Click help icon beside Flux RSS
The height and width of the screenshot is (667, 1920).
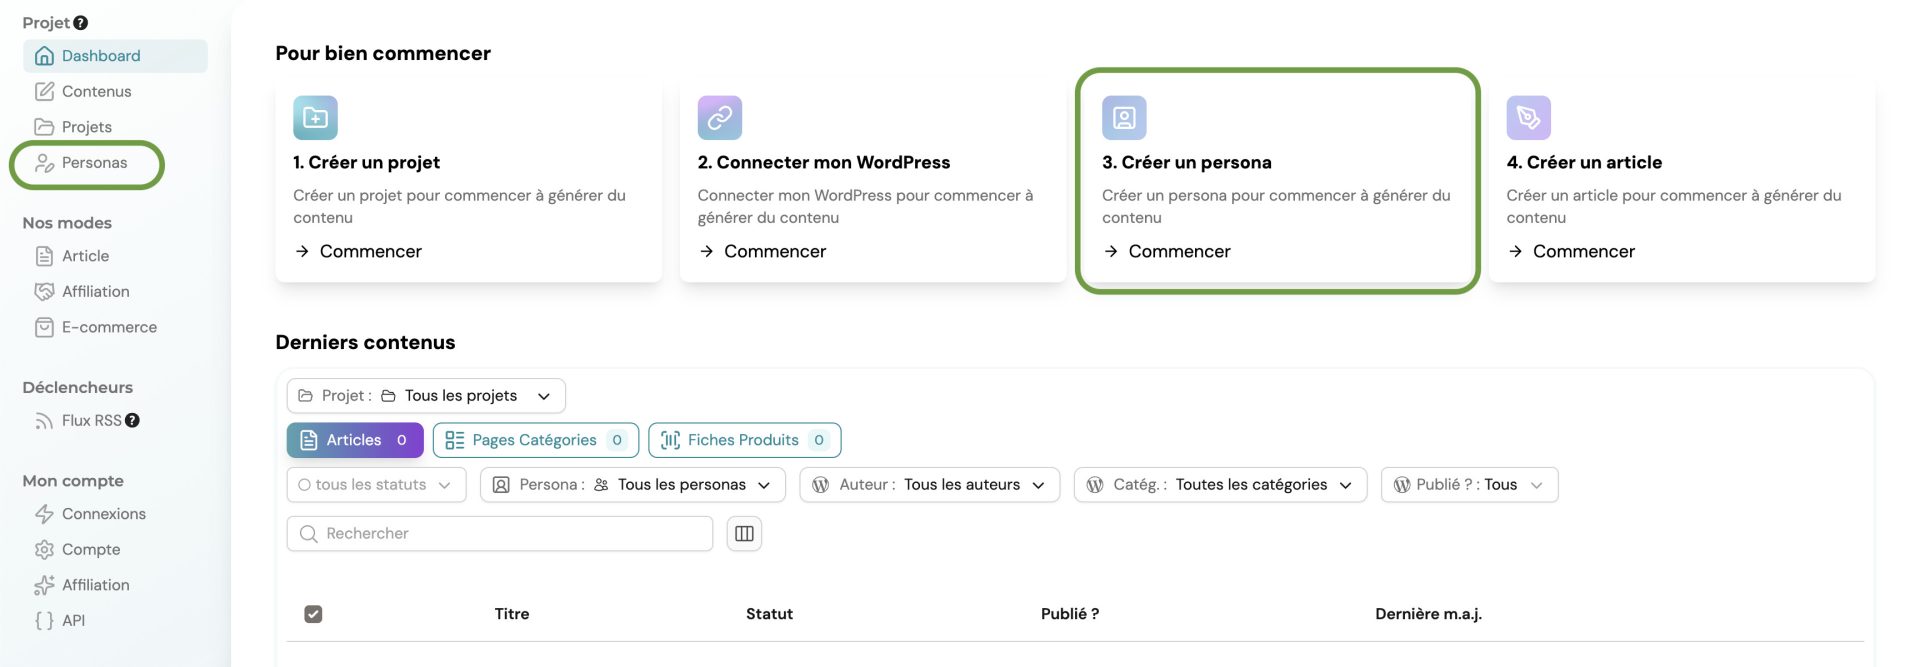[x=132, y=421]
